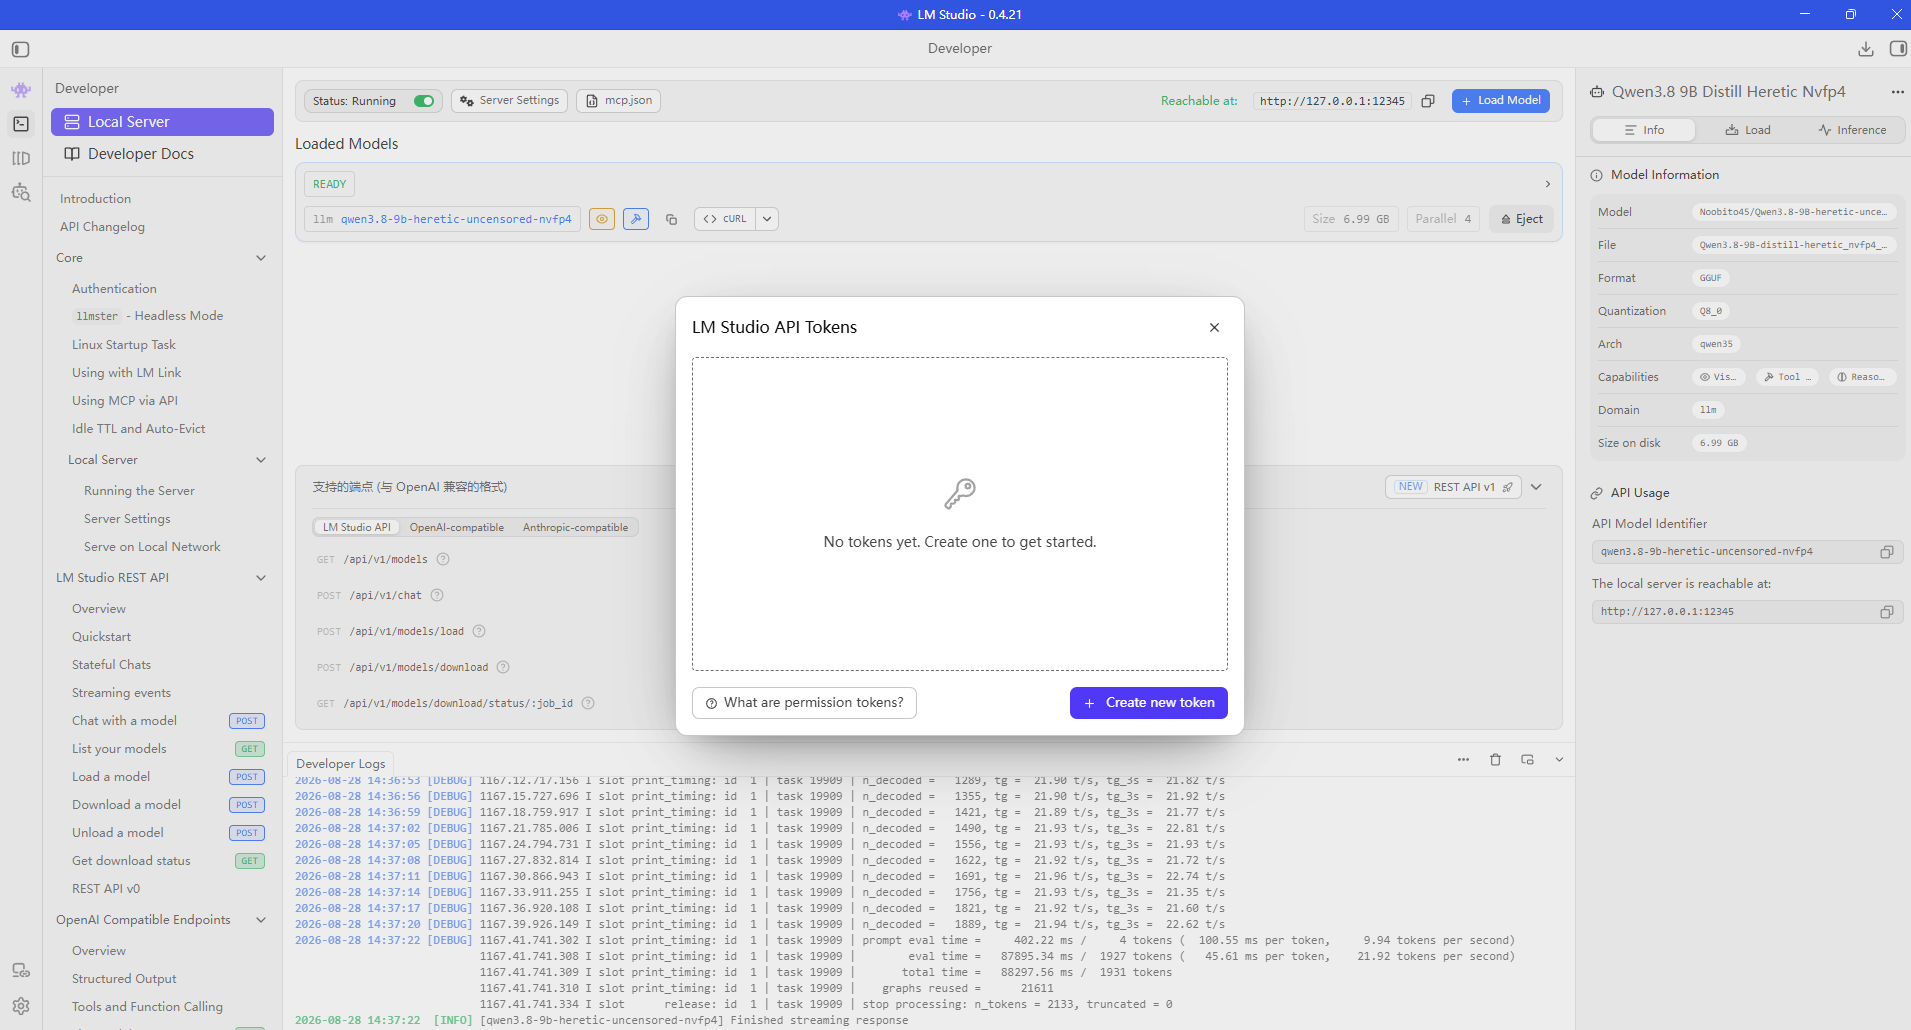Open the Developer terminal view icon
The width and height of the screenshot is (1911, 1030).
(x=21, y=124)
